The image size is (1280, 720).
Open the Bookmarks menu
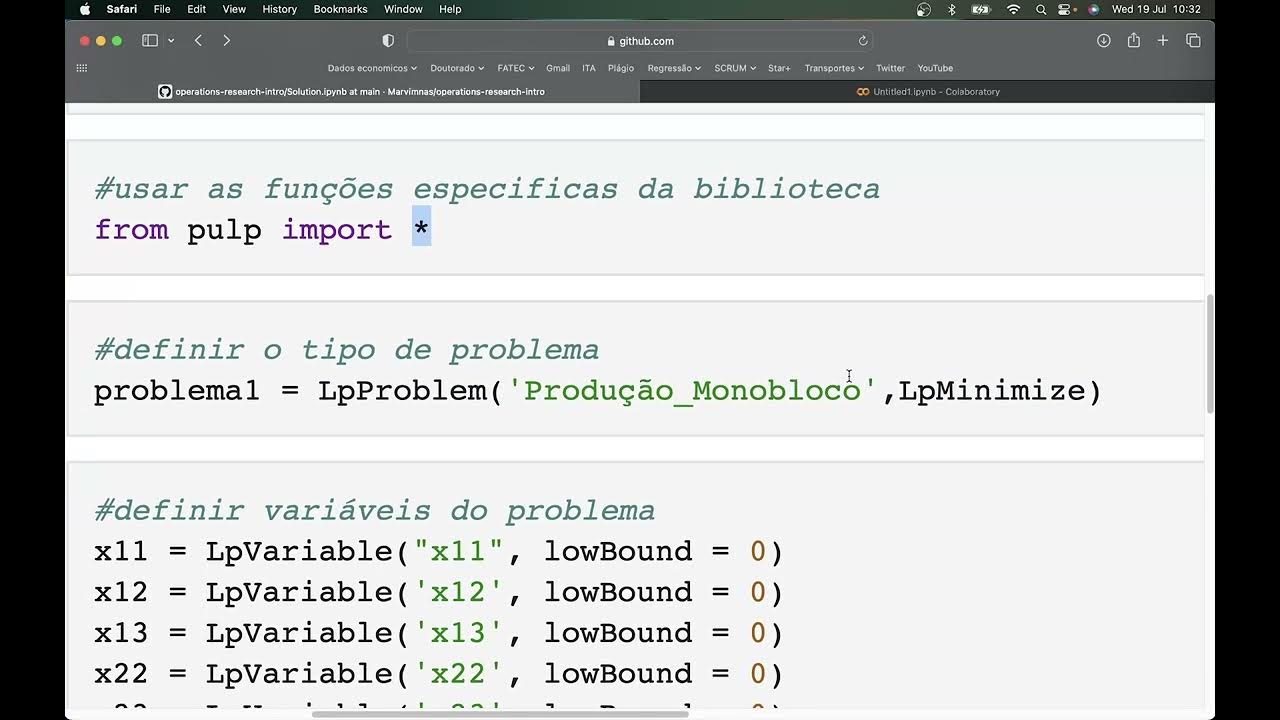tap(340, 9)
